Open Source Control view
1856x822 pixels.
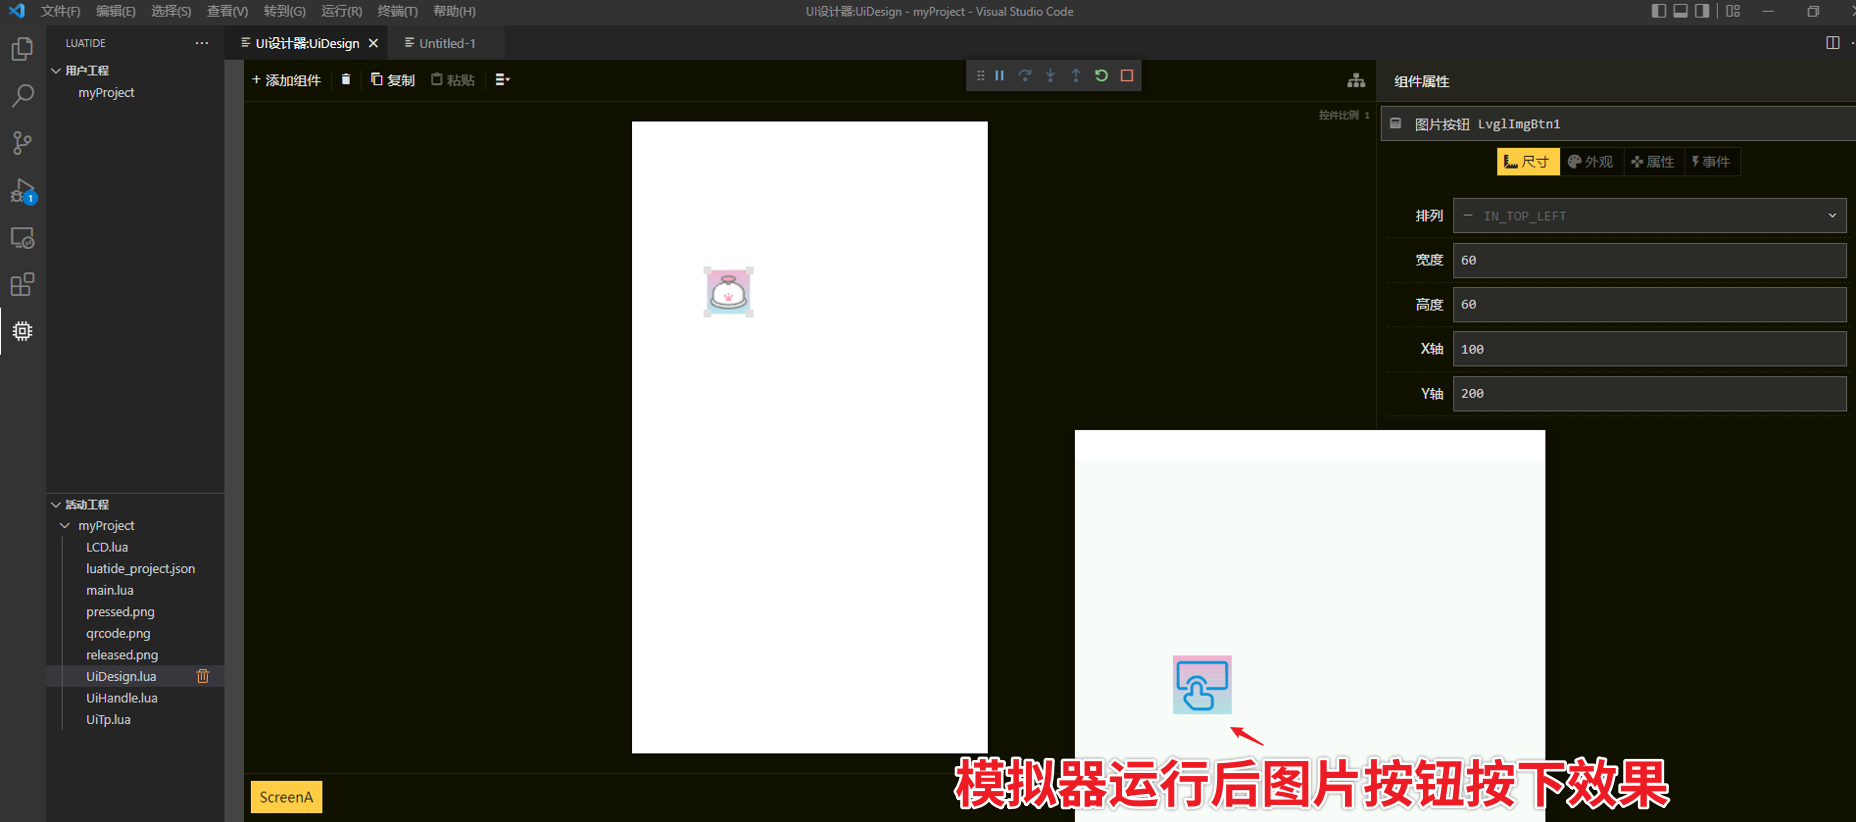pyautogui.click(x=22, y=143)
